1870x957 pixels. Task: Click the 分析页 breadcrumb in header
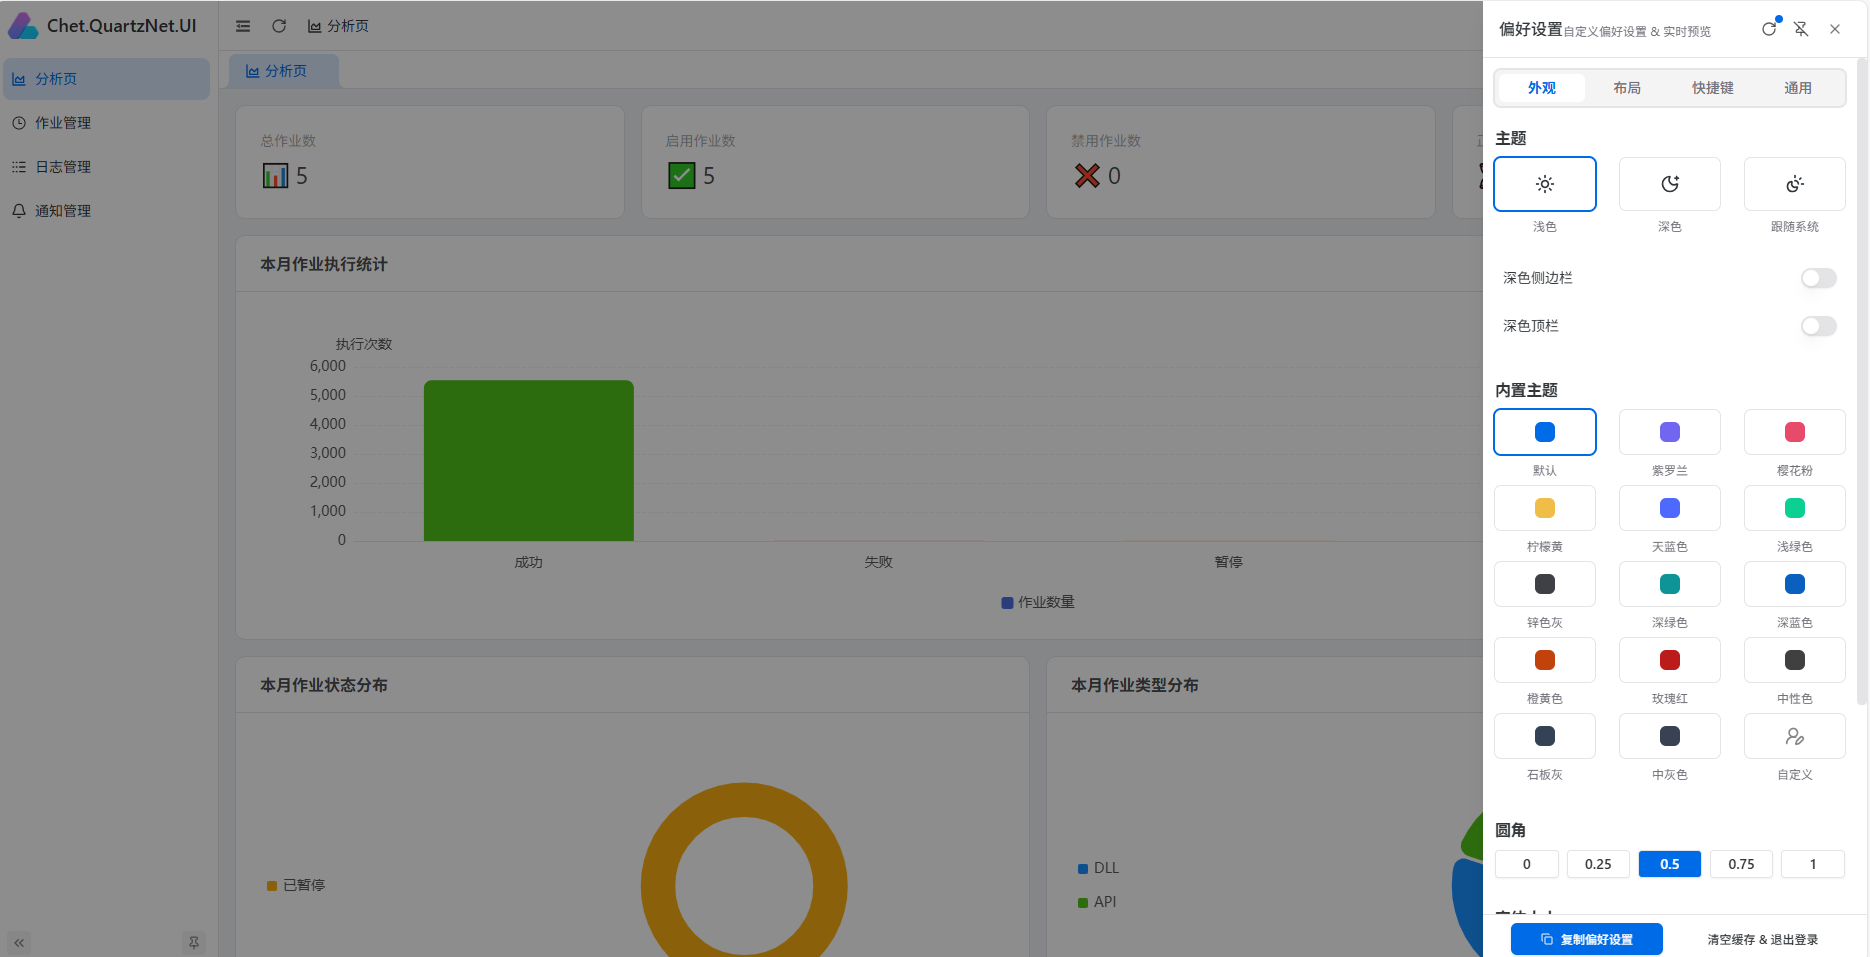[338, 26]
